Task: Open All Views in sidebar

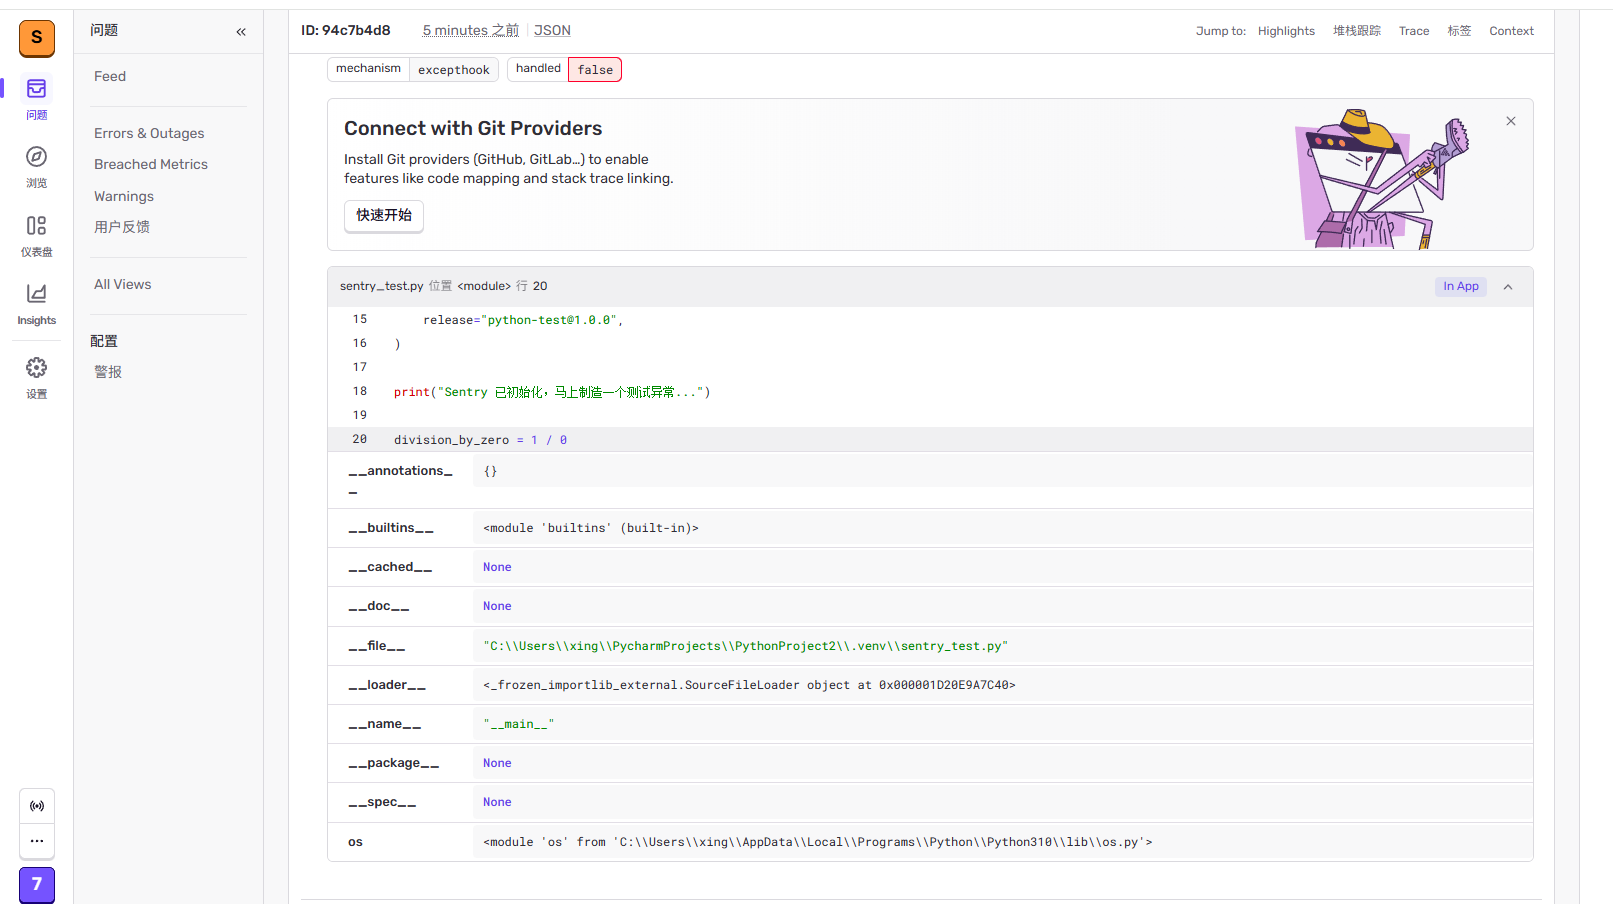Action: [123, 285]
